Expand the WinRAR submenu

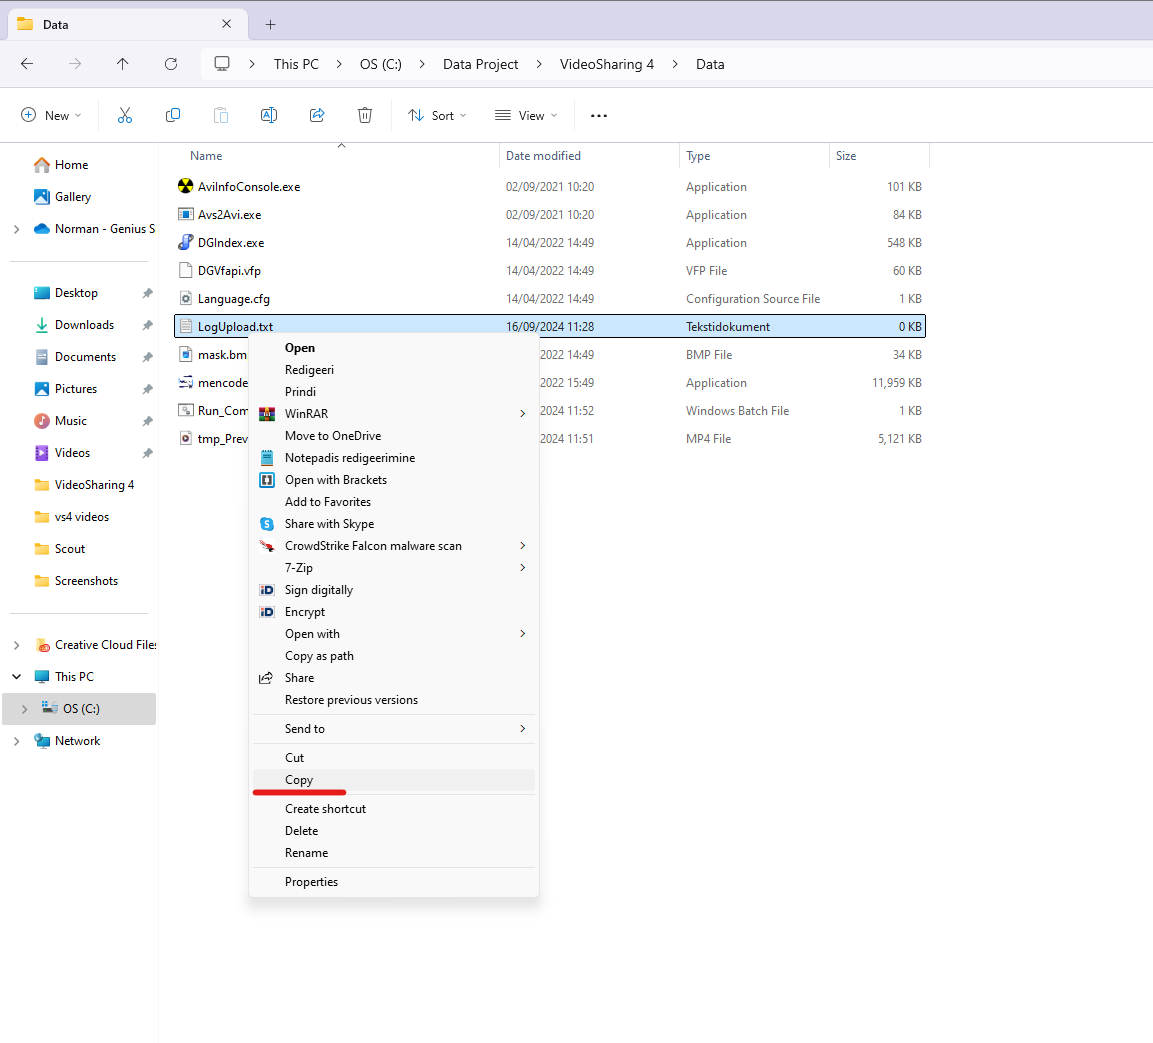(522, 413)
